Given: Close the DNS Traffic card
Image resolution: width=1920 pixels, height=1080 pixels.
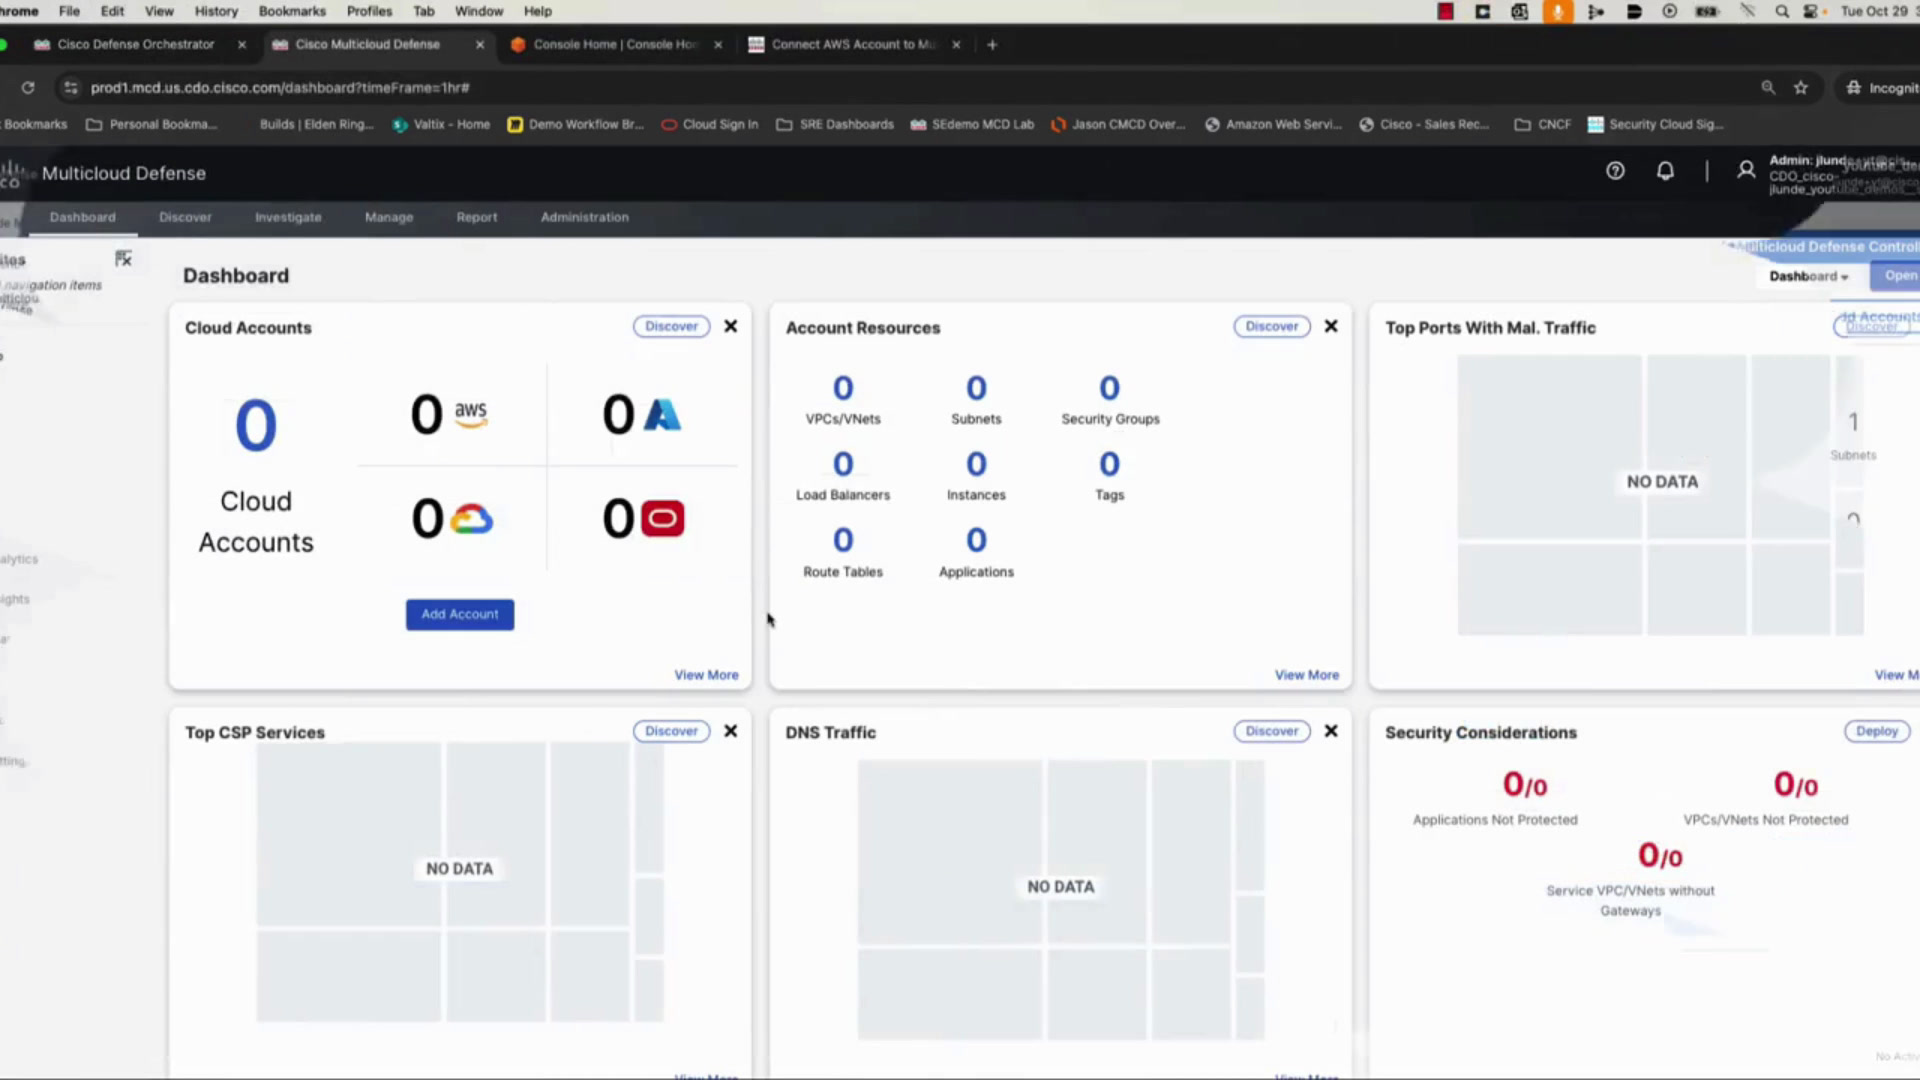Looking at the screenshot, I should coord(1331,731).
